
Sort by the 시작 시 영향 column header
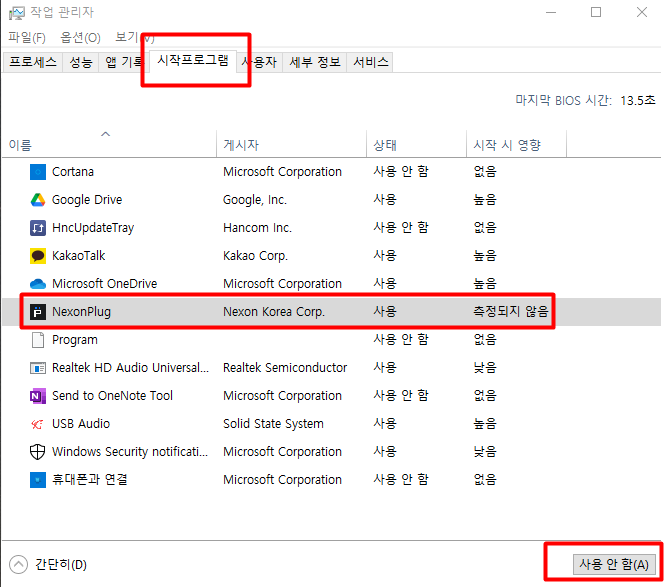pyautogui.click(x=516, y=145)
